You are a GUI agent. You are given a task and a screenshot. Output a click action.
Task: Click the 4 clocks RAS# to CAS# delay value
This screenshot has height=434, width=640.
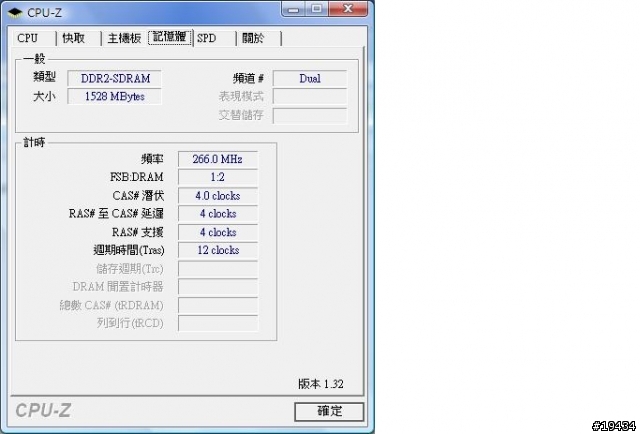pyautogui.click(x=218, y=214)
